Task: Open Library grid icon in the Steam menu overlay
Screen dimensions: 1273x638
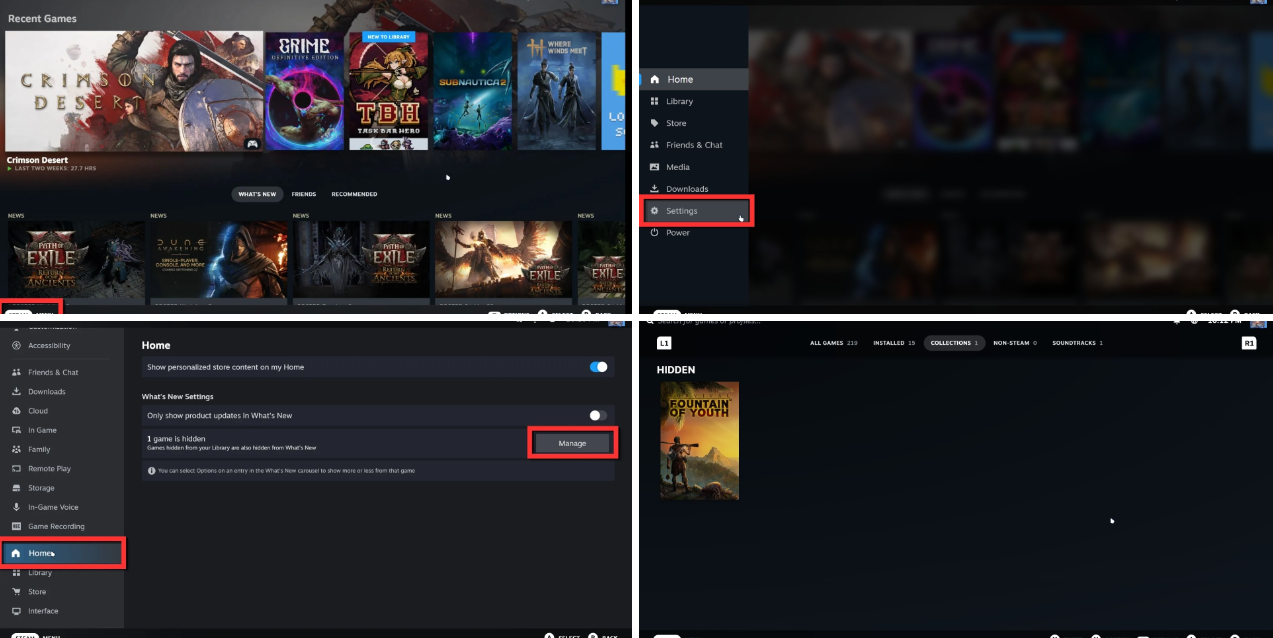Action: click(x=654, y=101)
